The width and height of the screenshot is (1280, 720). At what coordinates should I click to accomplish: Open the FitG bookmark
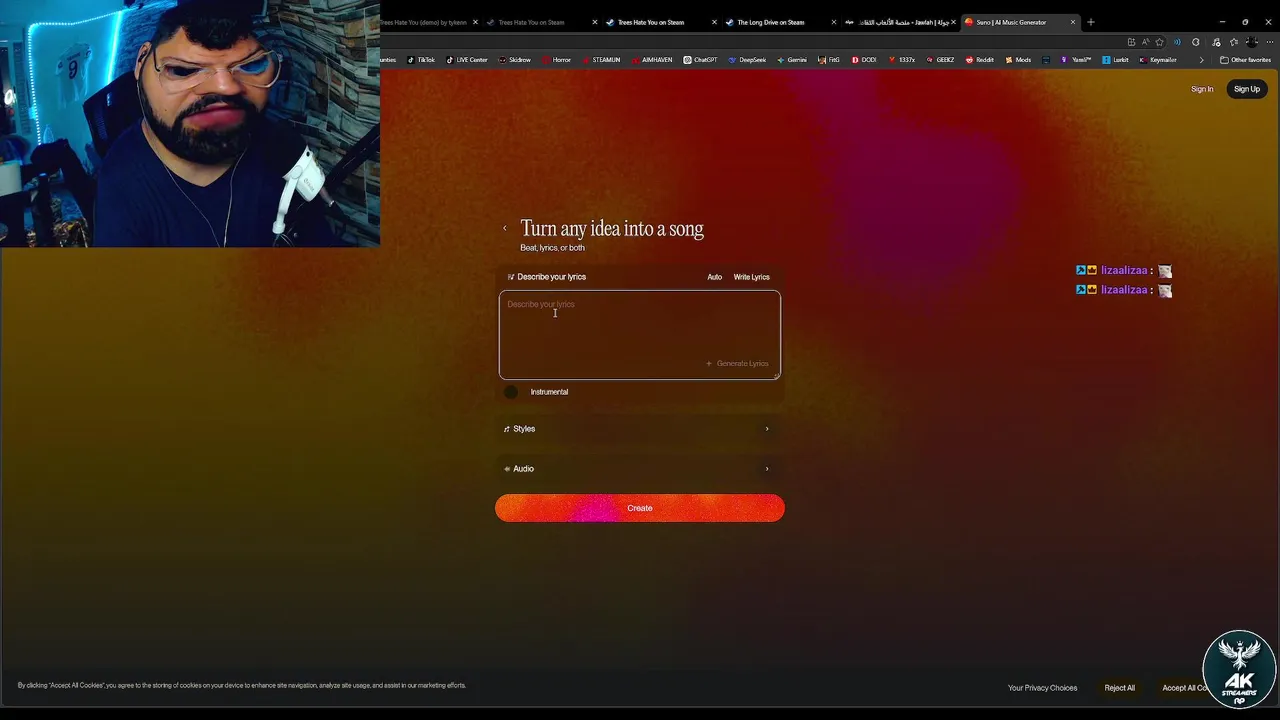(x=829, y=60)
